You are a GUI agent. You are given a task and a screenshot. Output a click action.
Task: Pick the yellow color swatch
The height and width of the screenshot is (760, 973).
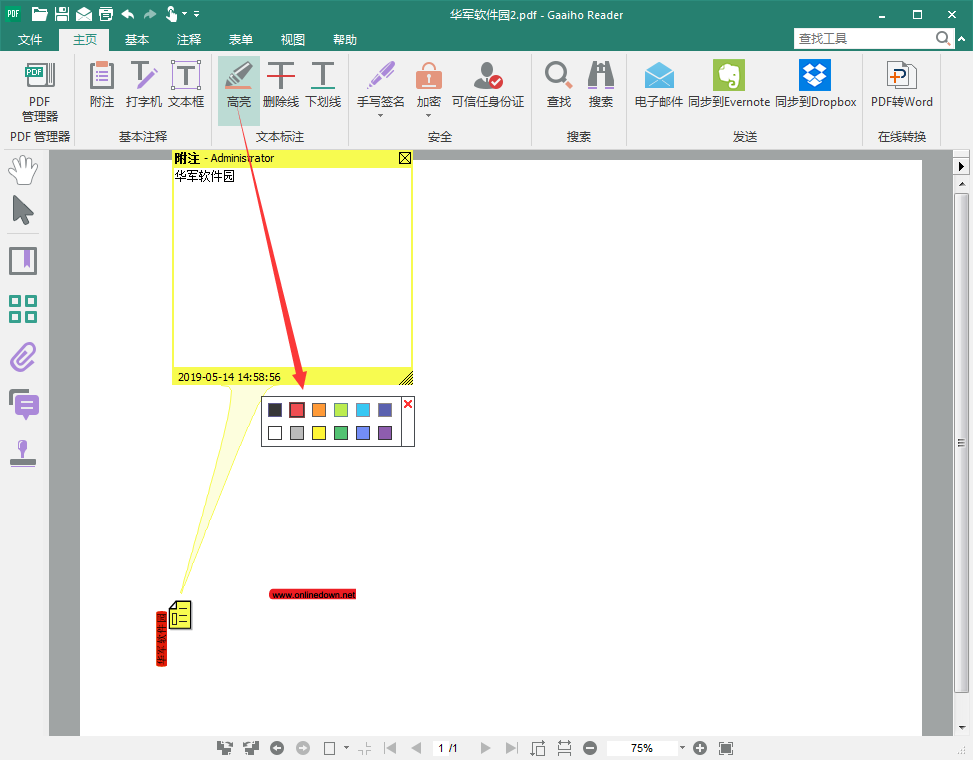click(x=318, y=433)
